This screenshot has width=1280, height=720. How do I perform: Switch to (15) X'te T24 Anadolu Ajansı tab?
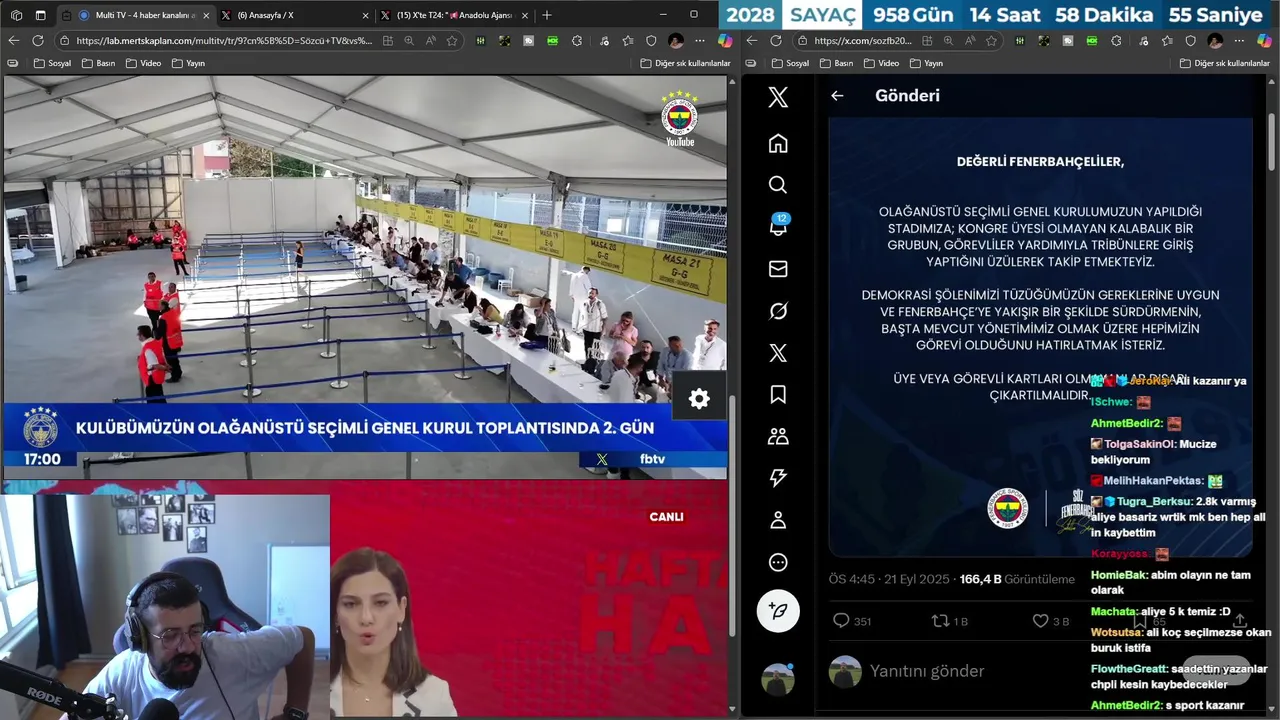click(455, 15)
